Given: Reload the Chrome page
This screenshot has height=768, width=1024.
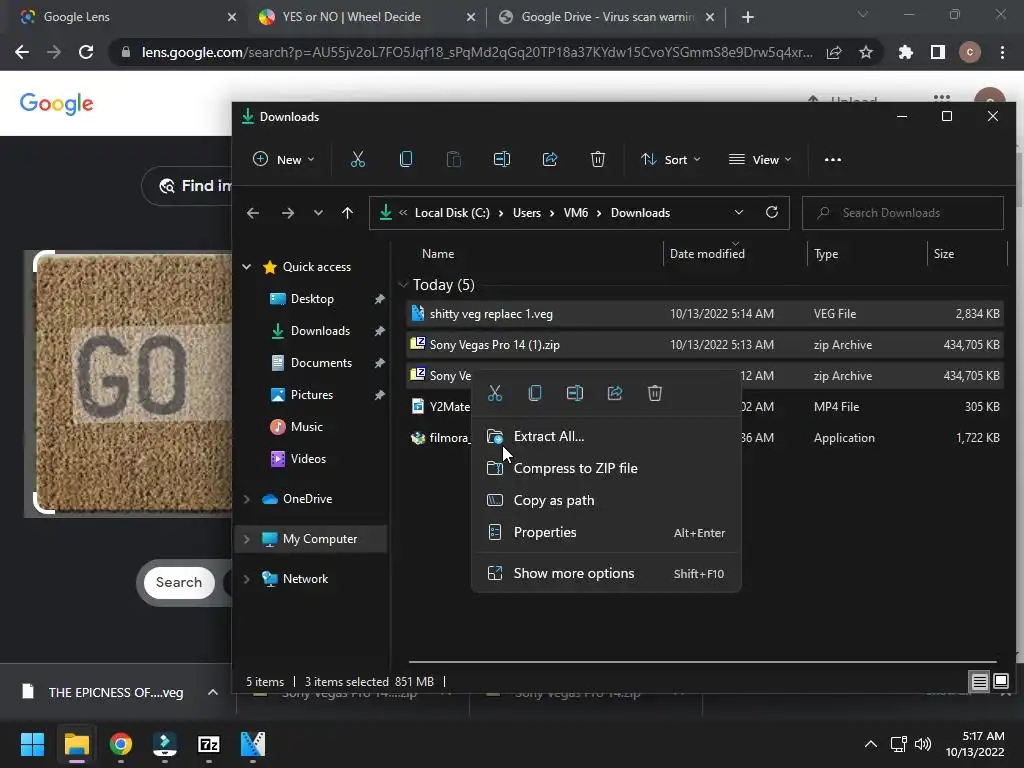Looking at the screenshot, I should pyautogui.click(x=86, y=52).
